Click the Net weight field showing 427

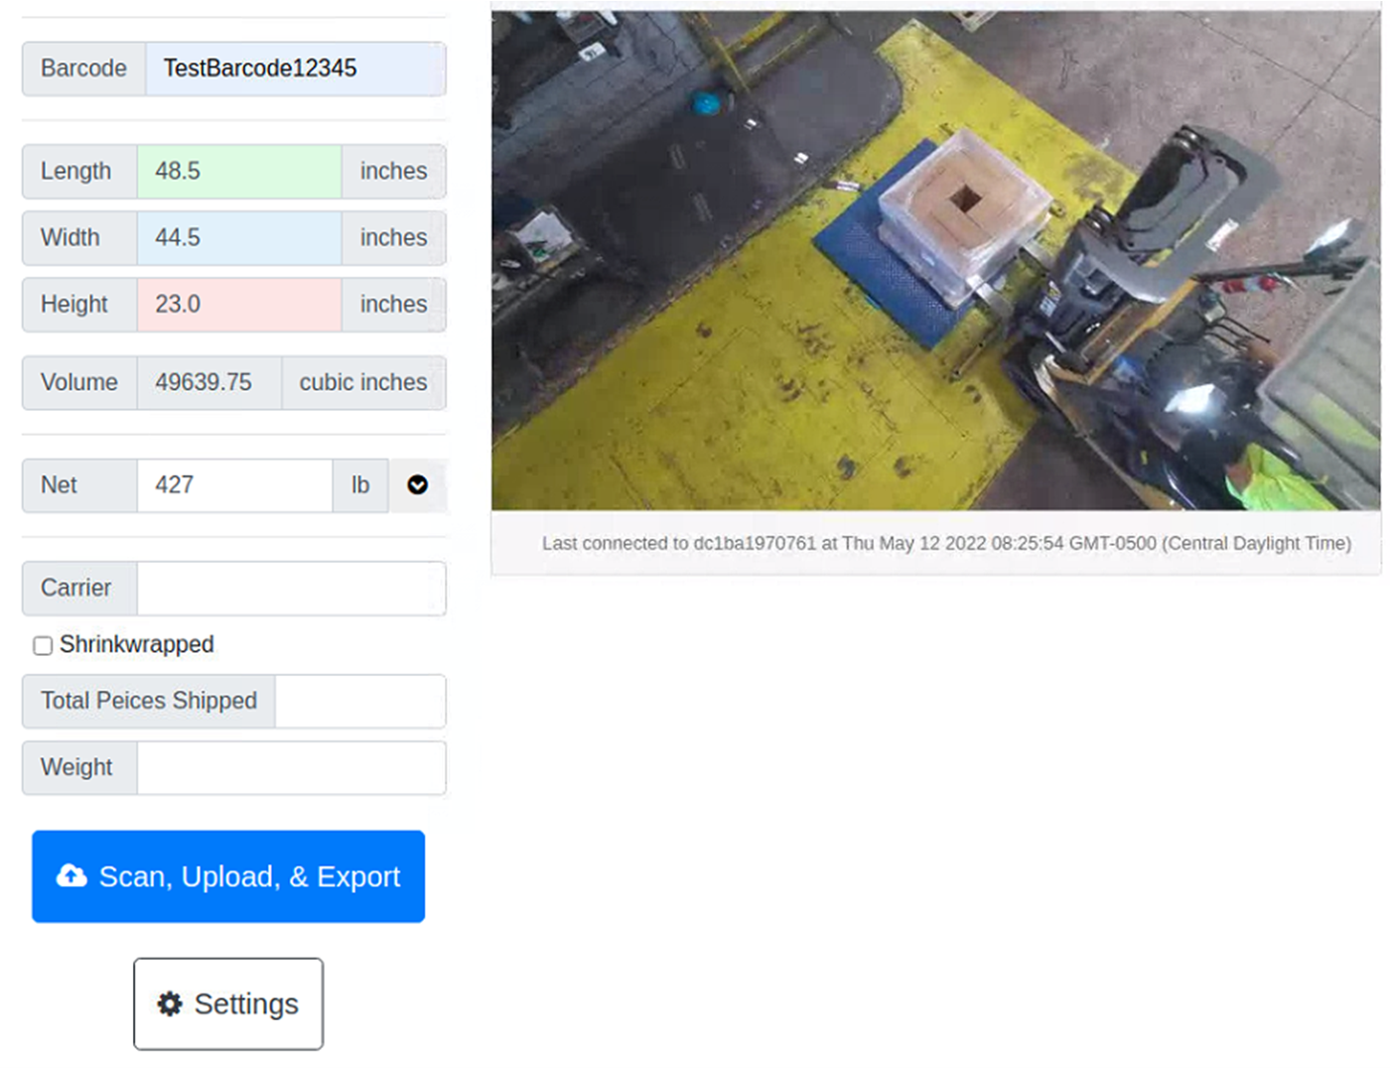coord(234,485)
